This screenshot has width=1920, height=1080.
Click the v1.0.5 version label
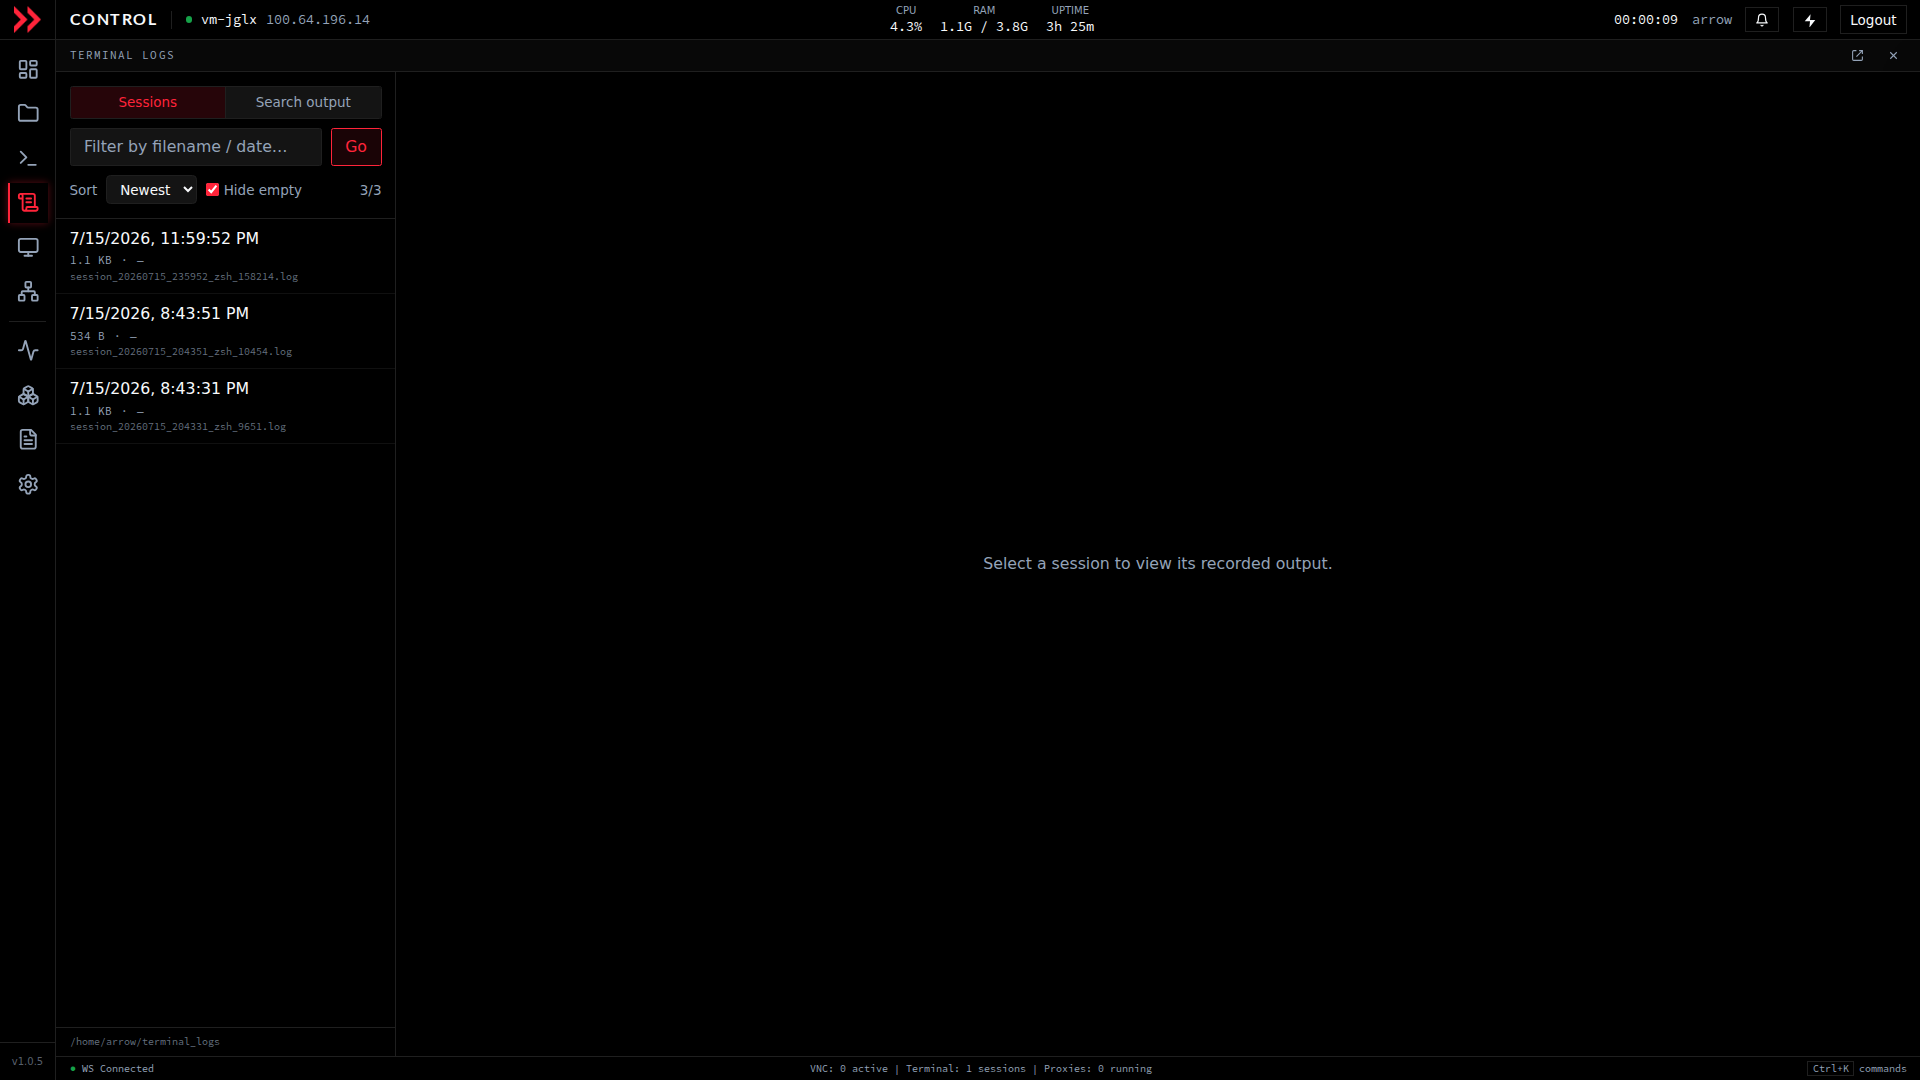click(x=27, y=1062)
